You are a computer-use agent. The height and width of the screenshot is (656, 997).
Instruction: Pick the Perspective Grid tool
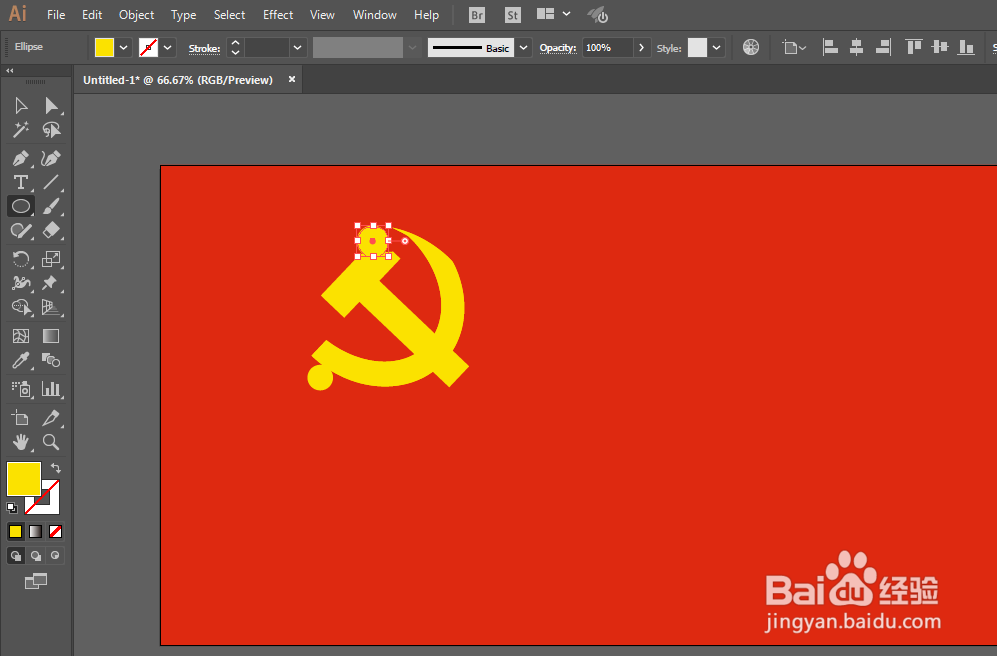(51, 307)
